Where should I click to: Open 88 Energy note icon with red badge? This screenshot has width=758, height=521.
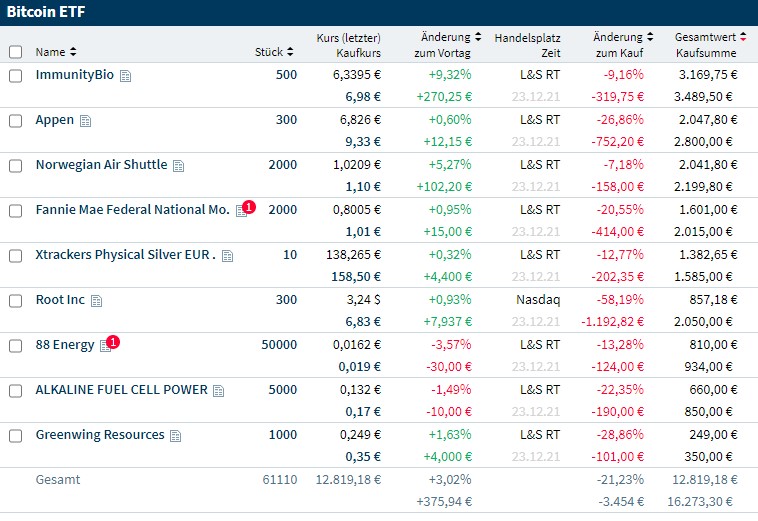click(105, 346)
